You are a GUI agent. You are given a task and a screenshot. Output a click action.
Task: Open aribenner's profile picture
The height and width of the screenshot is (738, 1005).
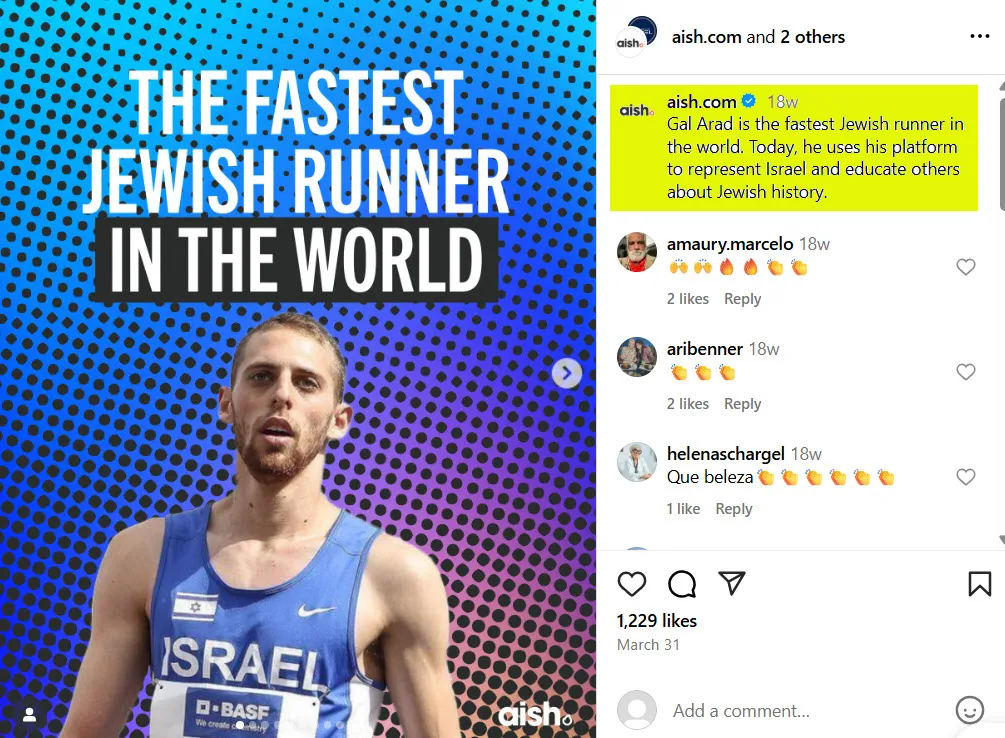point(636,357)
